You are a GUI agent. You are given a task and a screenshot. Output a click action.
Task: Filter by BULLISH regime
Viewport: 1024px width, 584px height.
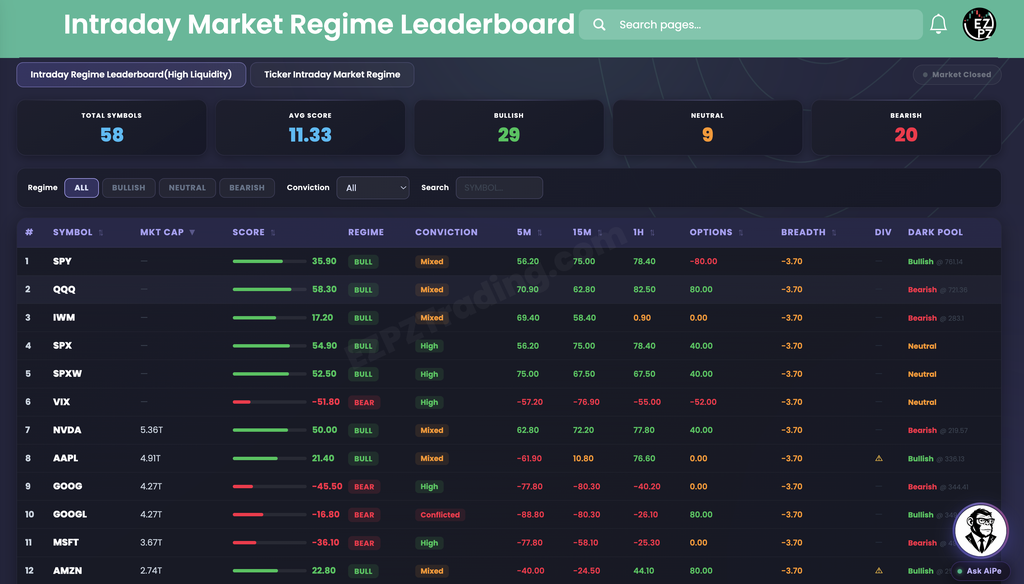click(129, 187)
